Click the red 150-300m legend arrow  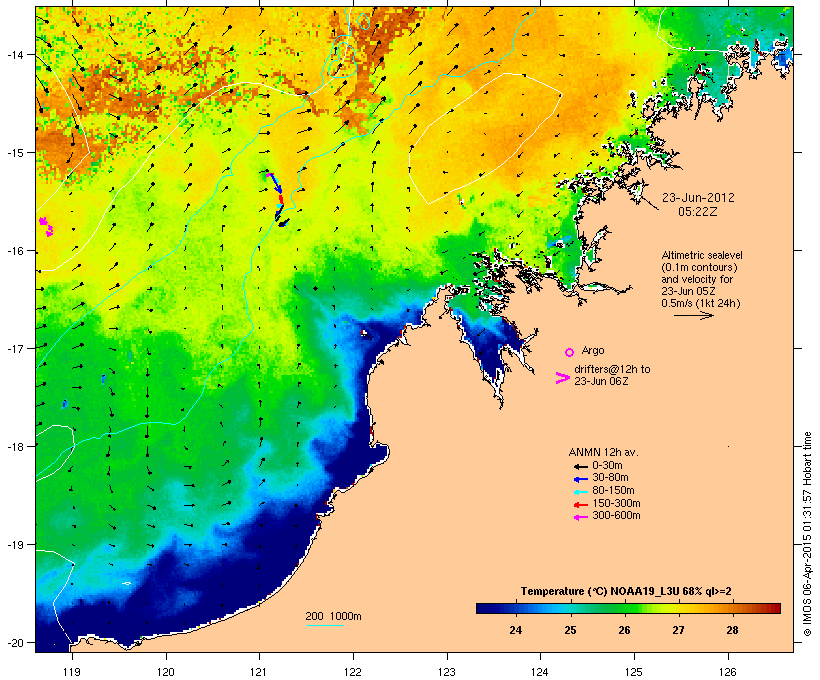pyautogui.click(x=580, y=505)
